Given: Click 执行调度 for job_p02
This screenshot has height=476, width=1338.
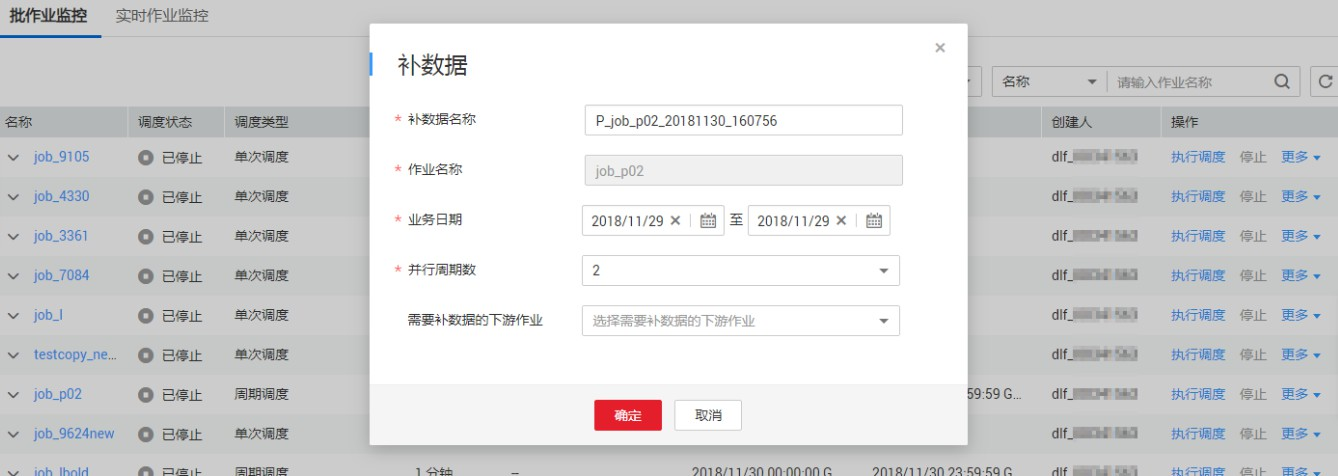Looking at the screenshot, I should 1198,394.
